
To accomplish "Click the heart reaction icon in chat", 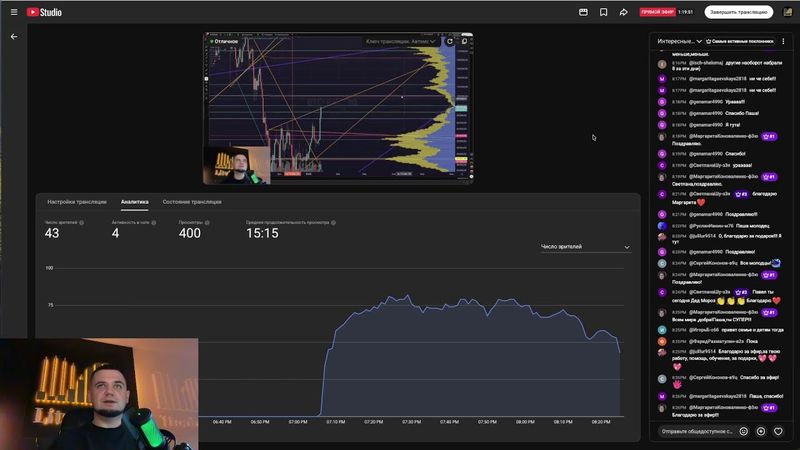I will (778, 431).
